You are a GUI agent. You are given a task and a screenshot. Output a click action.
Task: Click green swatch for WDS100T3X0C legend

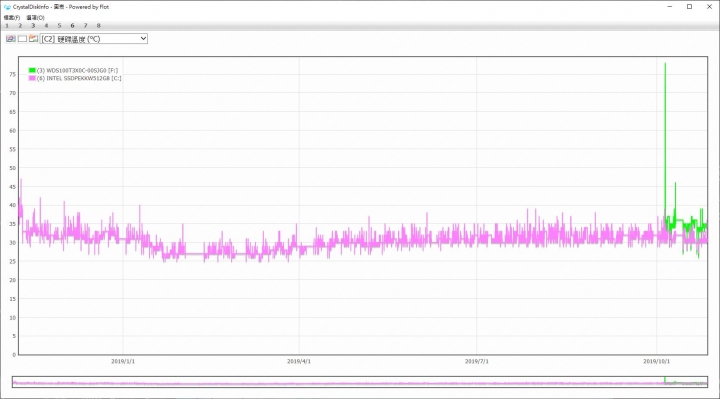point(32,70)
